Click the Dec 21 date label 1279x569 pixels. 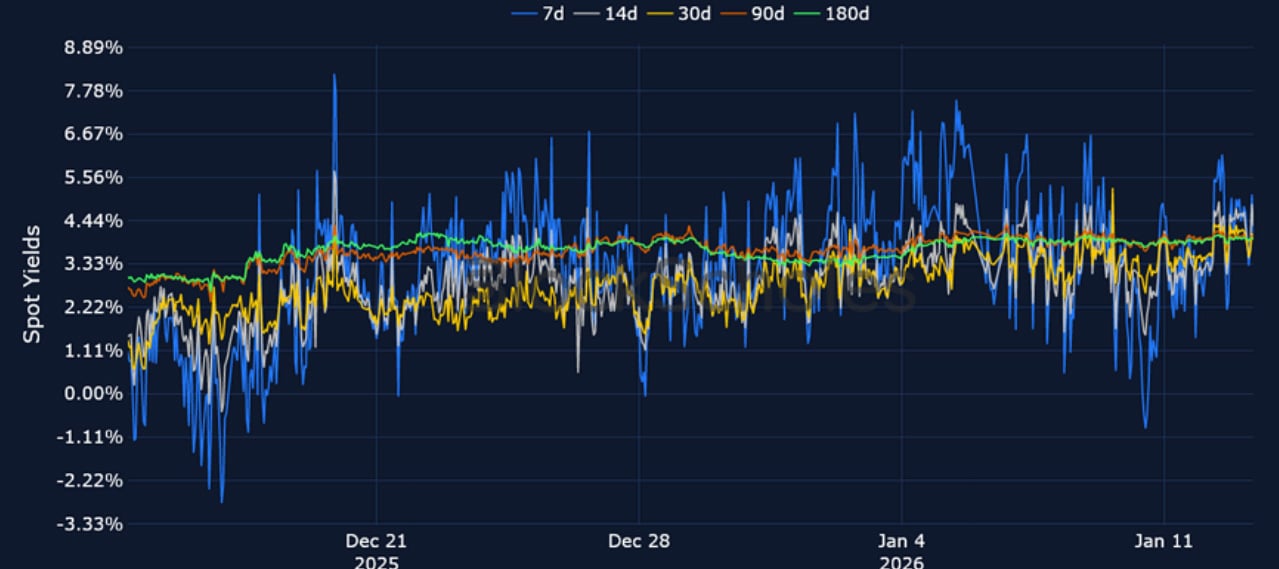point(376,541)
